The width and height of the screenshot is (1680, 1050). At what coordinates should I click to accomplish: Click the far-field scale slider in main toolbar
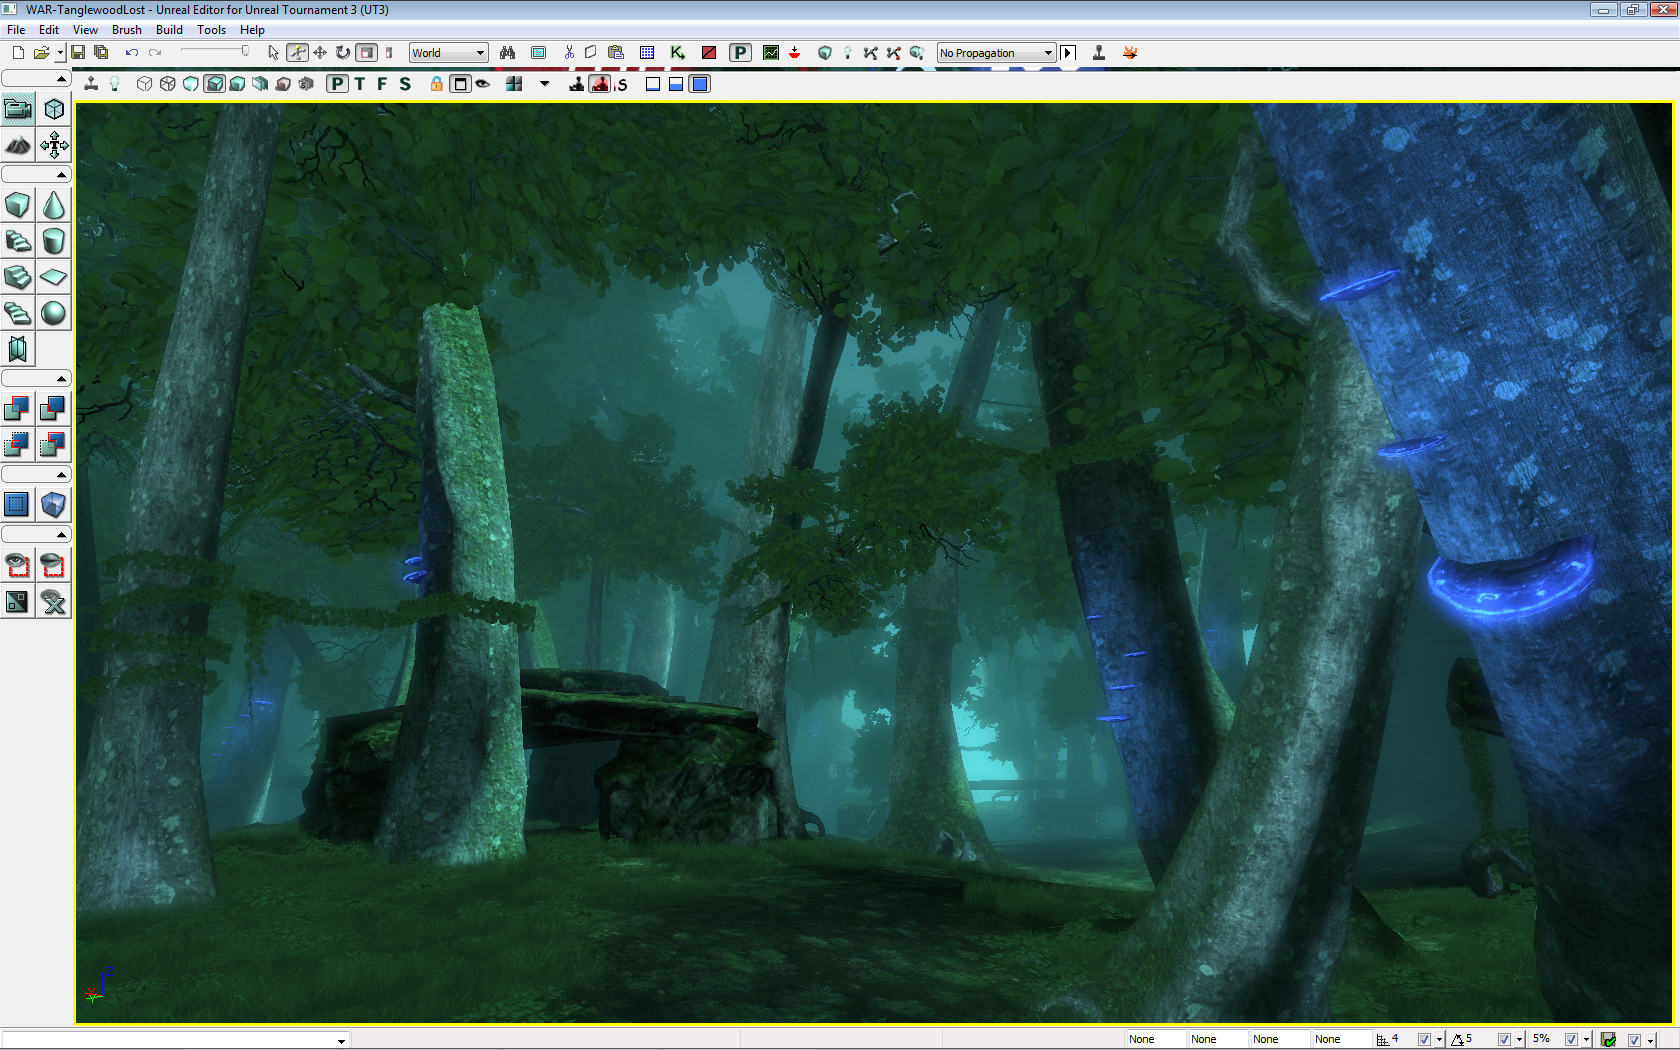point(214,52)
